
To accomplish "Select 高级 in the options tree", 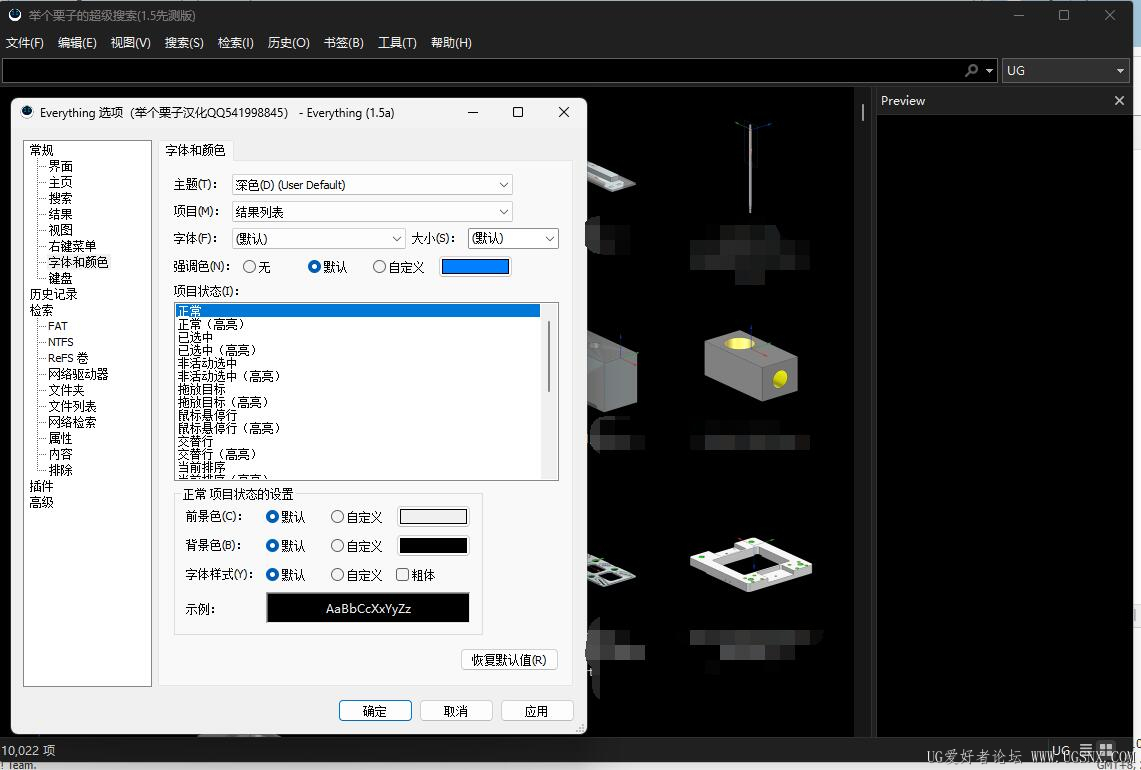I will click(41, 502).
